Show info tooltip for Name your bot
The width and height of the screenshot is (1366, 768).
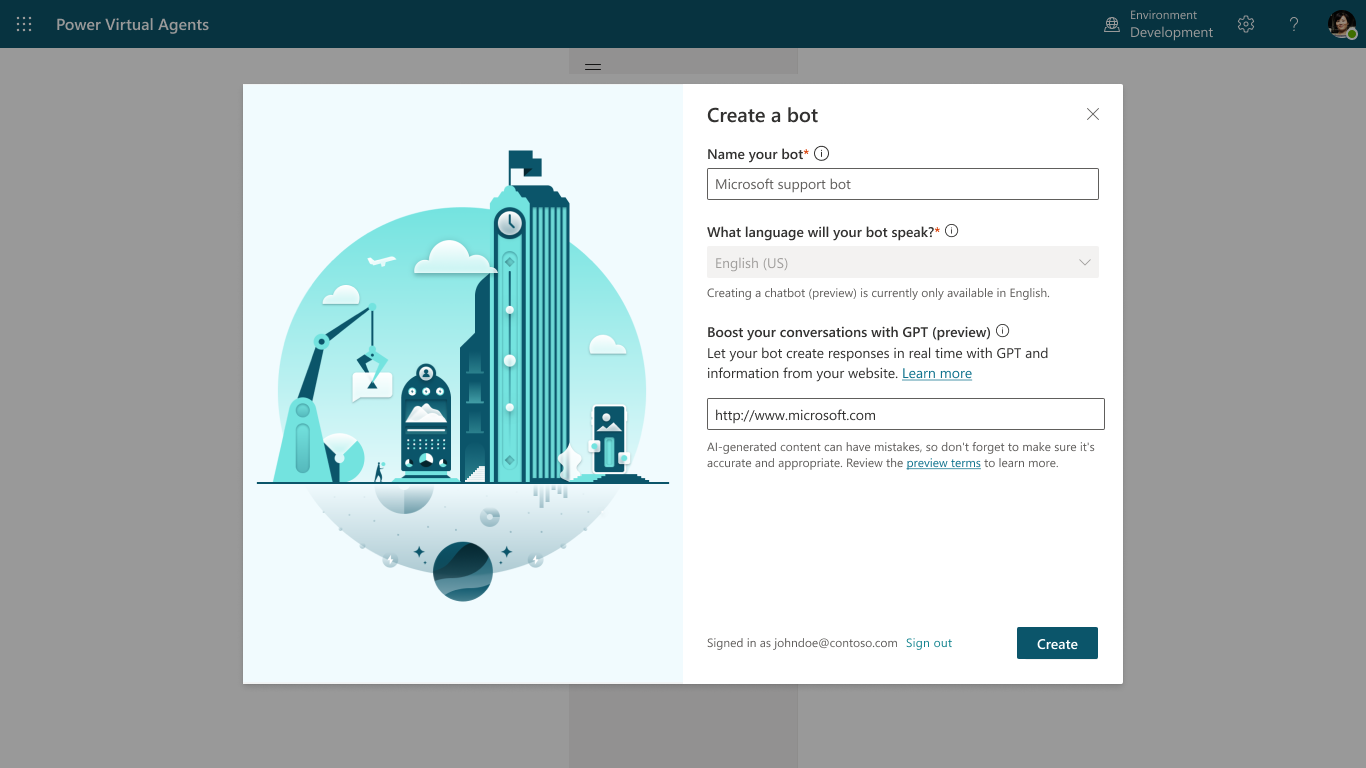tap(822, 154)
